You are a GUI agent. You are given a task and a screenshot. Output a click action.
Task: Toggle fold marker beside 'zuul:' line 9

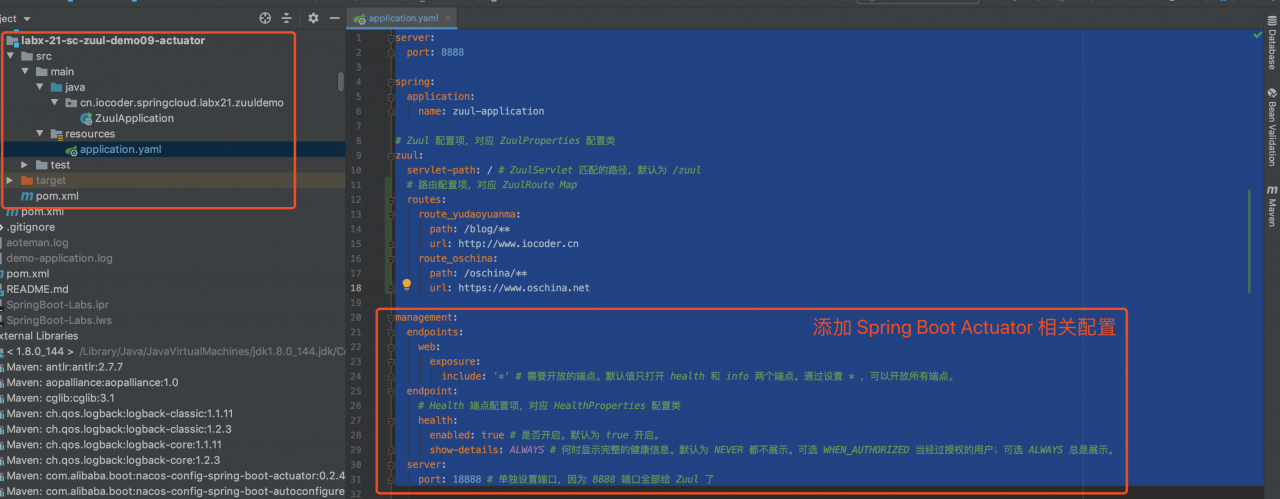(x=391, y=155)
